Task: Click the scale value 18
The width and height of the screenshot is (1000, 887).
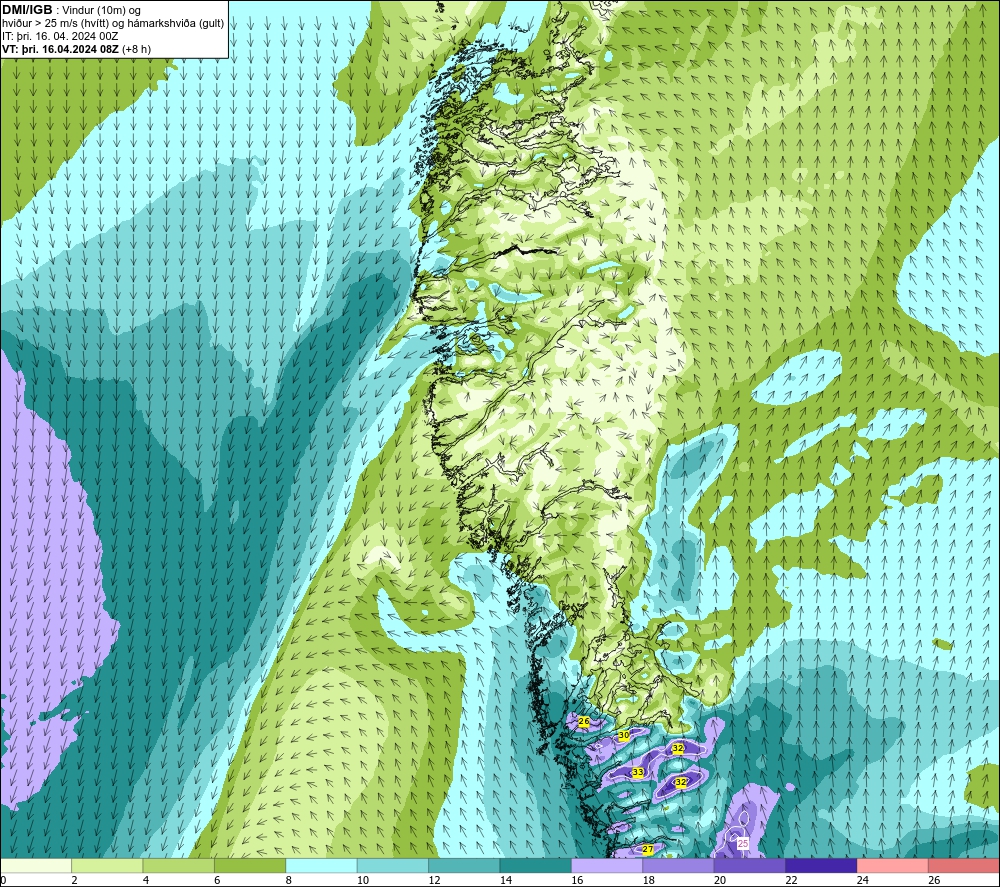Action: pos(649,880)
